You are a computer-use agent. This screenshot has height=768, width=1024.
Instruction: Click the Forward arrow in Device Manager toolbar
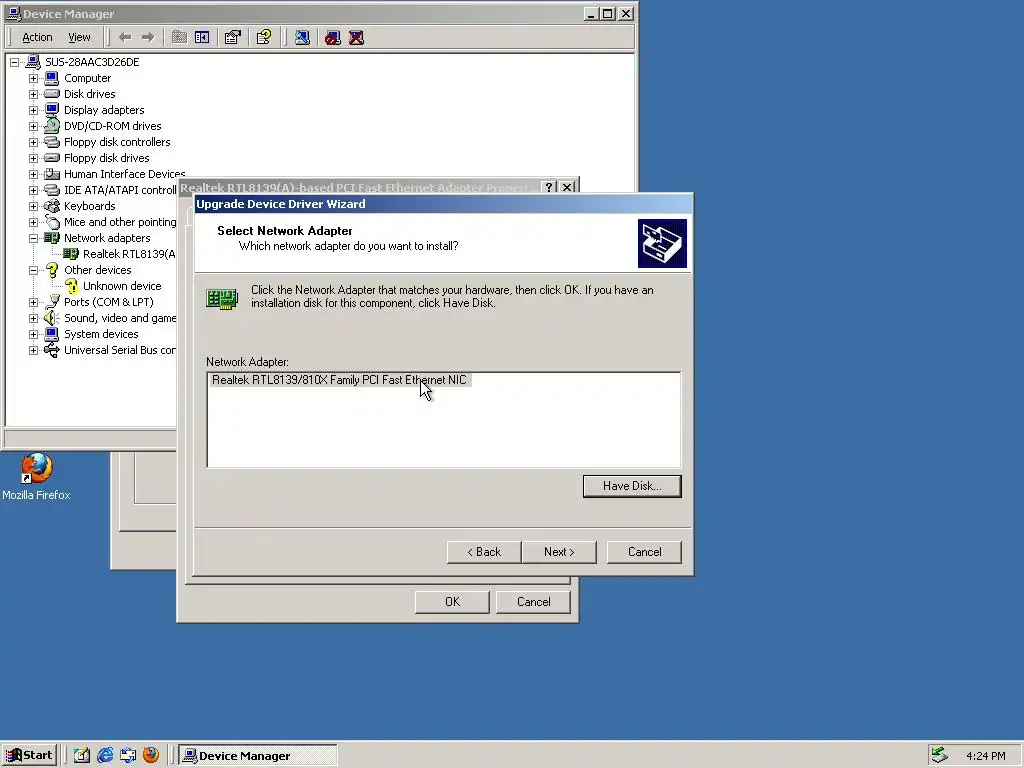pyautogui.click(x=148, y=37)
